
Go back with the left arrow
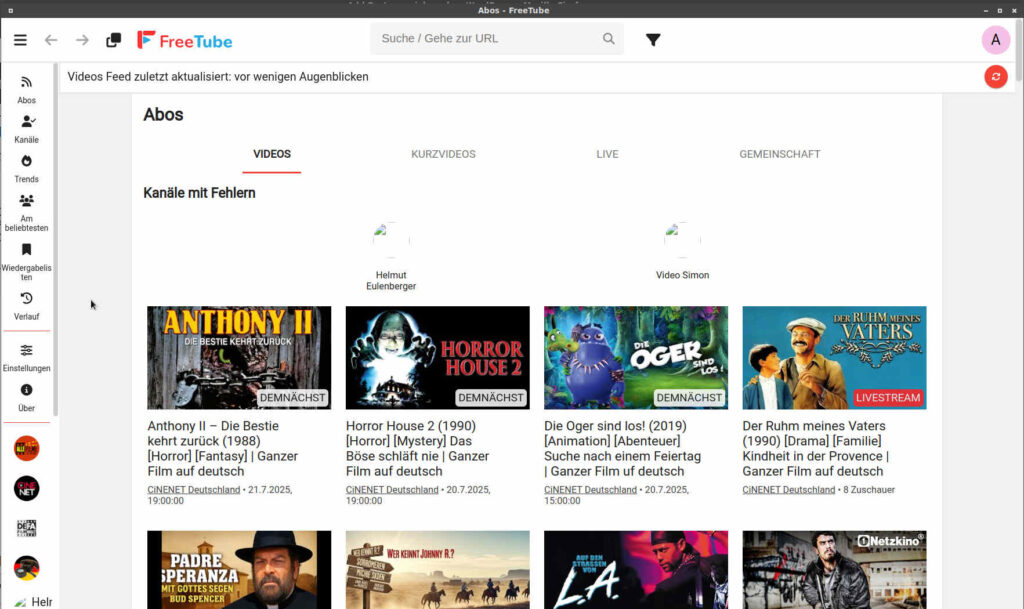(51, 40)
